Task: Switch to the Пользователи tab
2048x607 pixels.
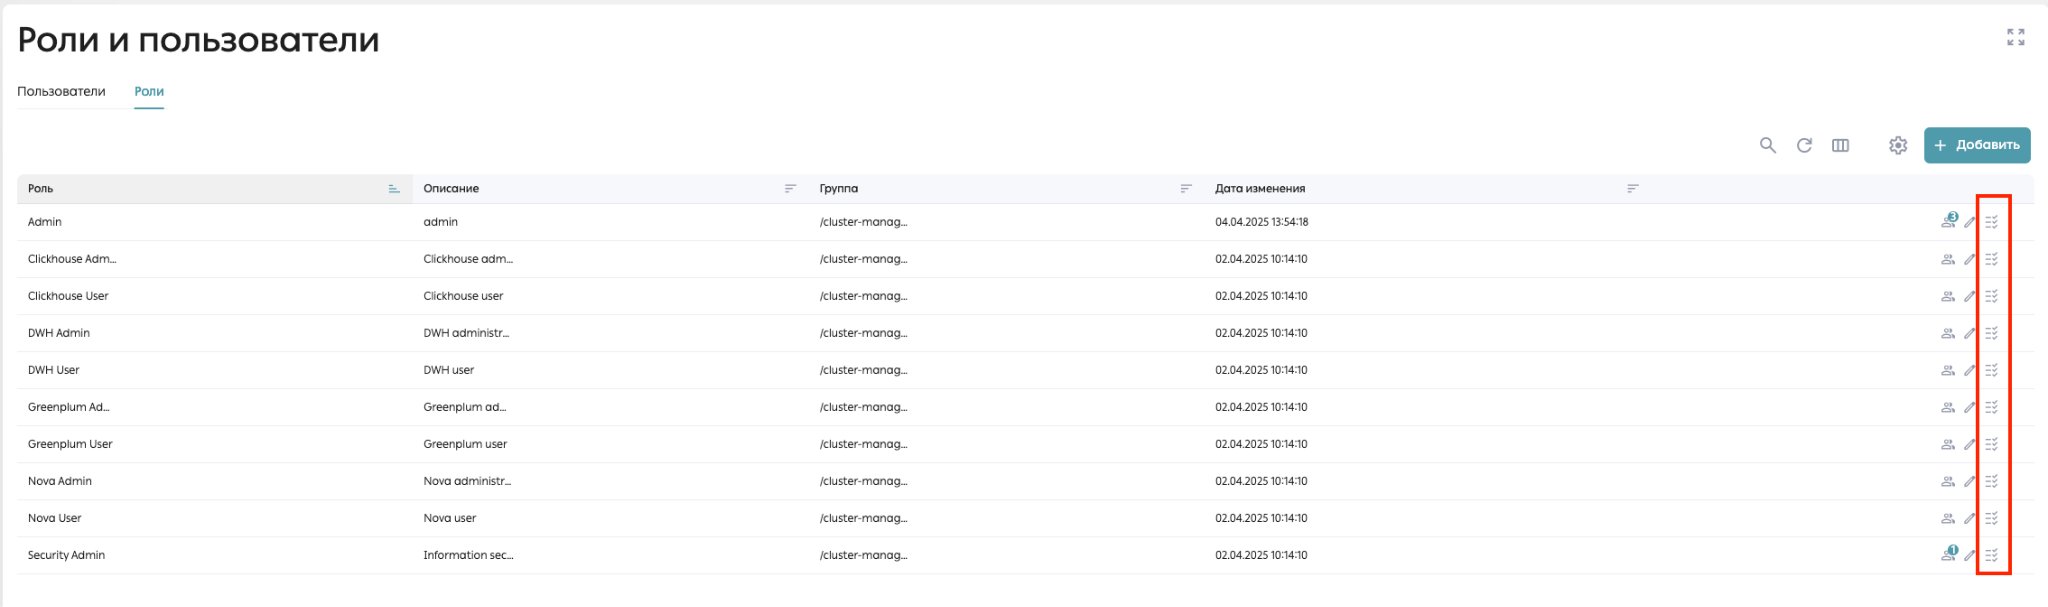Action: (x=61, y=91)
